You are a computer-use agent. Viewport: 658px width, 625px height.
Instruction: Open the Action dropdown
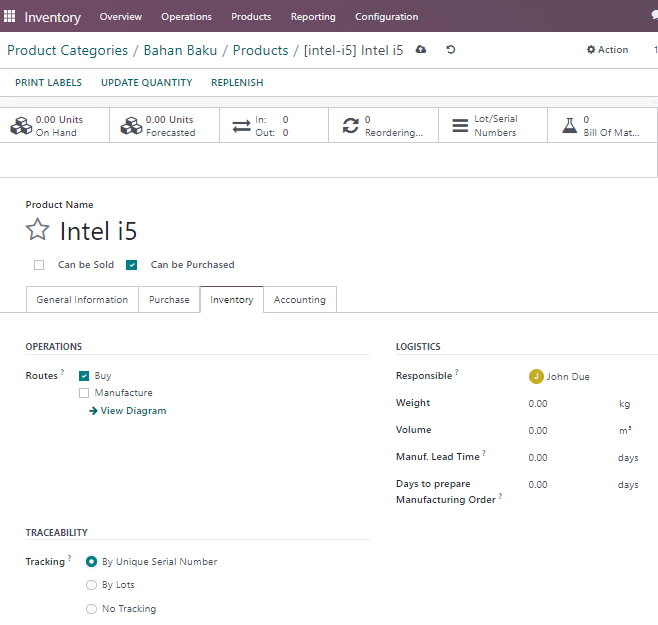607,50
